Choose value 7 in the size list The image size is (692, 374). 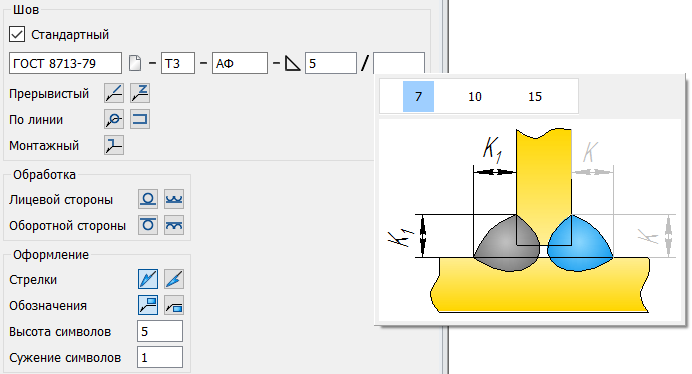[x=418, y=96]
